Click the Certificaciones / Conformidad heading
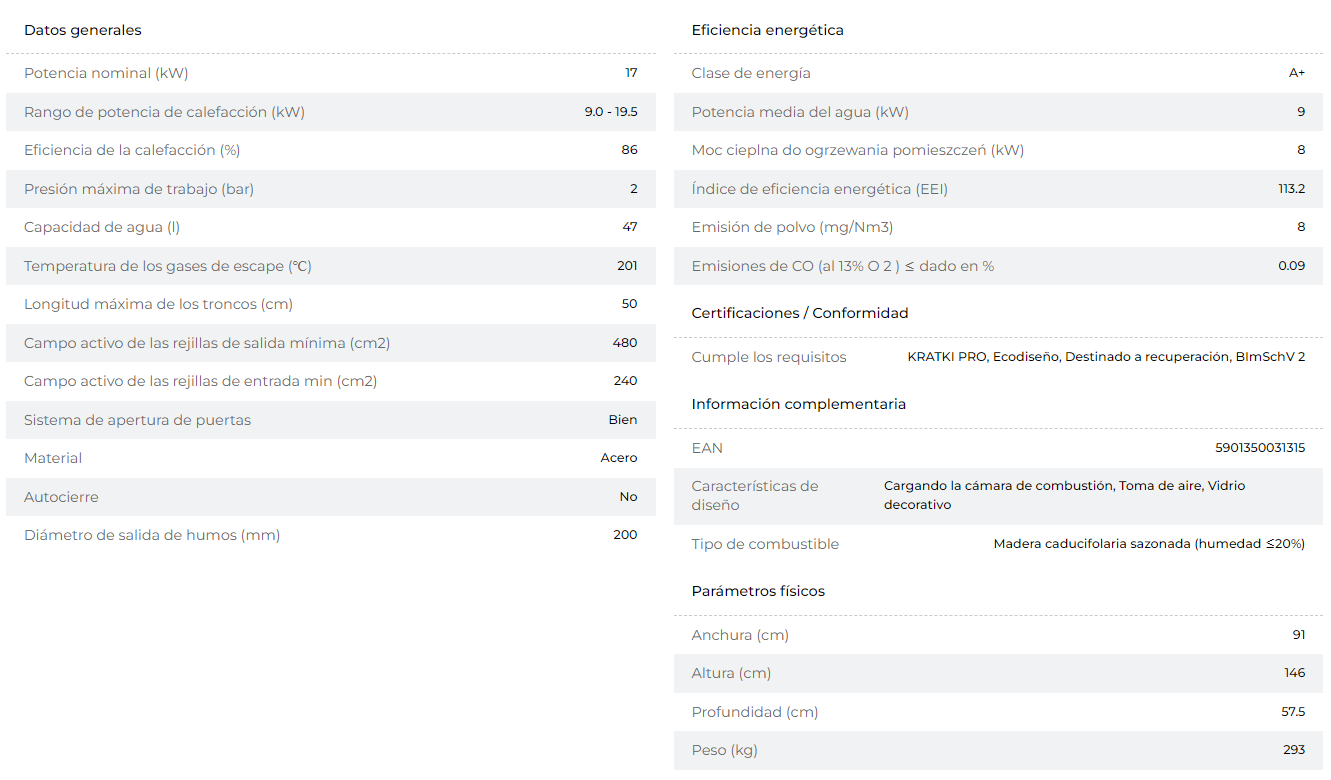Image resolution: width=1331 pixels, height=780 pixels. coord(800,313)
